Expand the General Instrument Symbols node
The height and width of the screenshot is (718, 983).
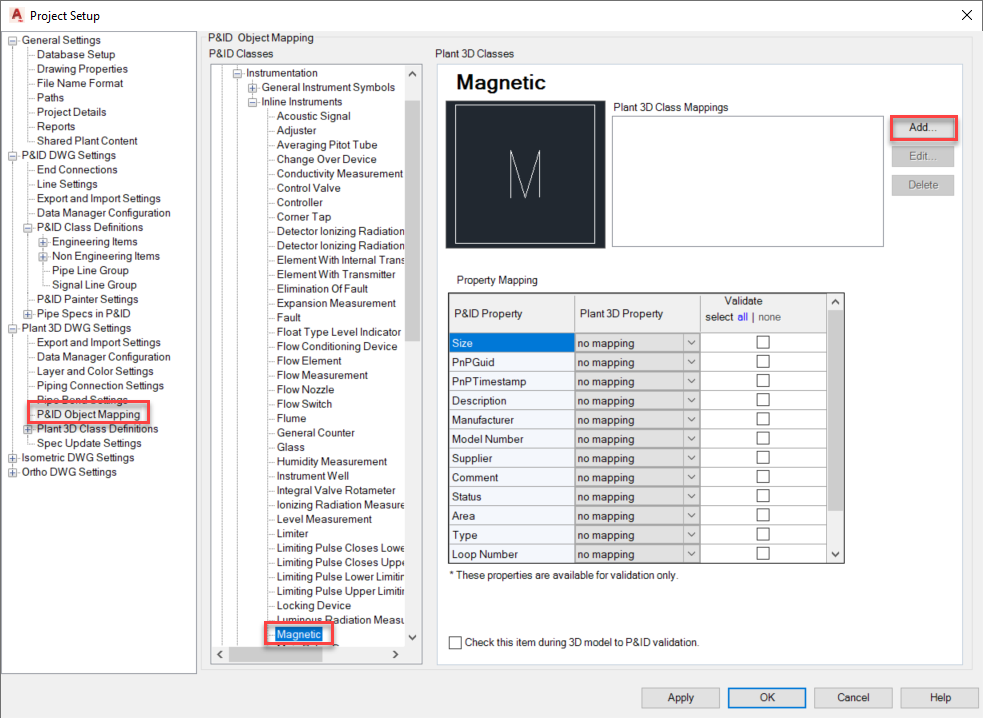point(251,87)
